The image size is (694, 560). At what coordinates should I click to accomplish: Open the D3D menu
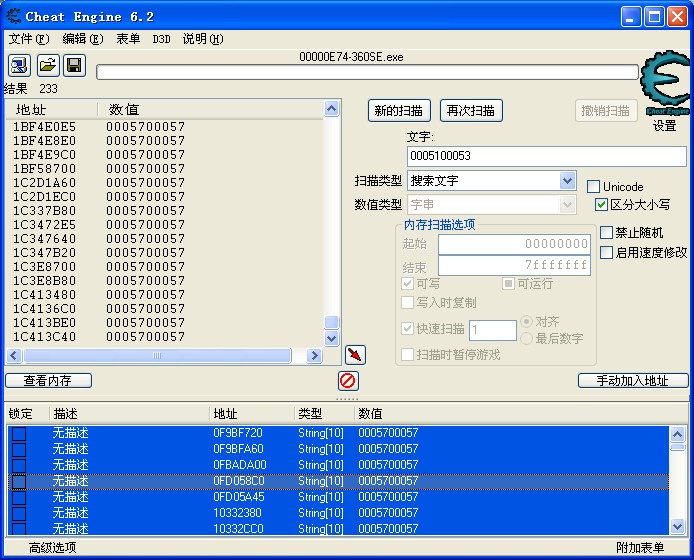click(x=161, y=39)
